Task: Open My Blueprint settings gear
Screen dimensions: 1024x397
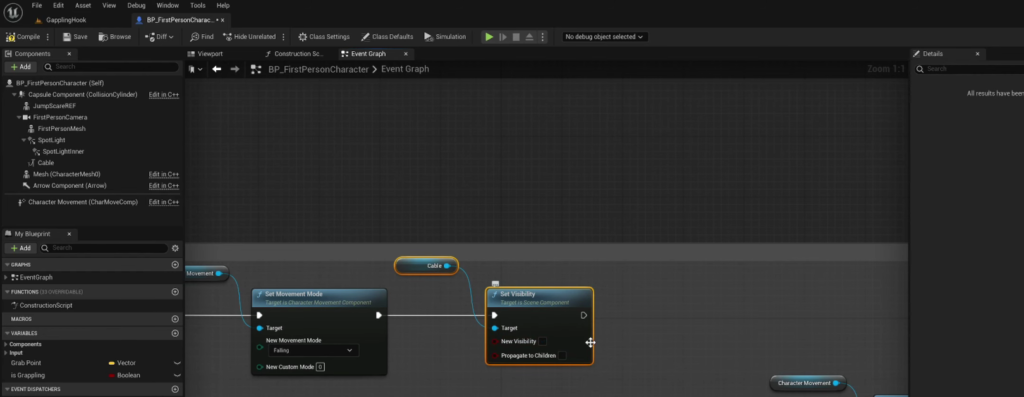Action: pos(174,248)
